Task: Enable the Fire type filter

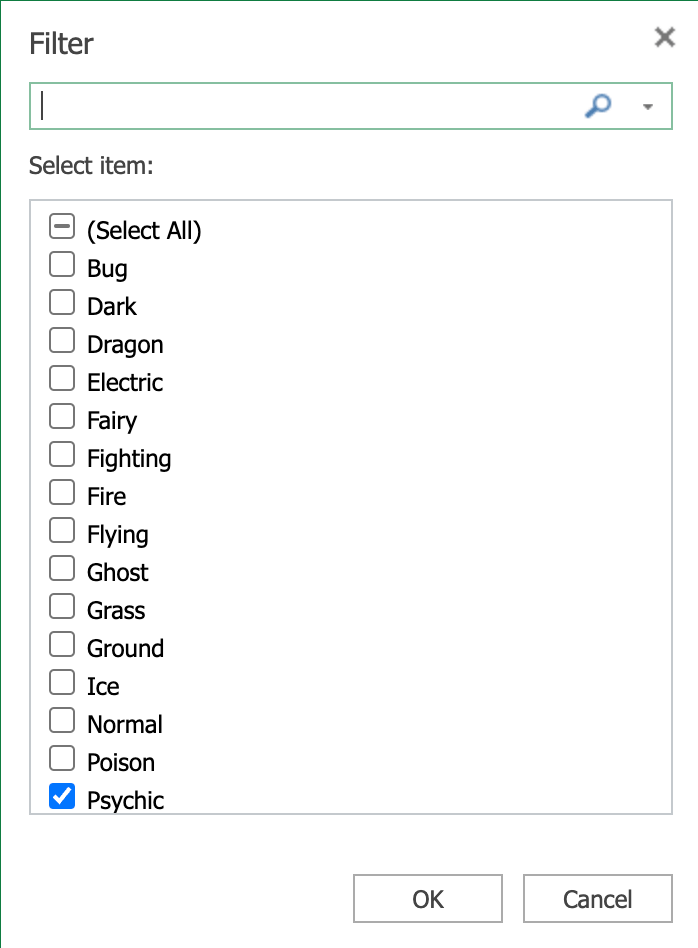Action: tap(62, 492)
